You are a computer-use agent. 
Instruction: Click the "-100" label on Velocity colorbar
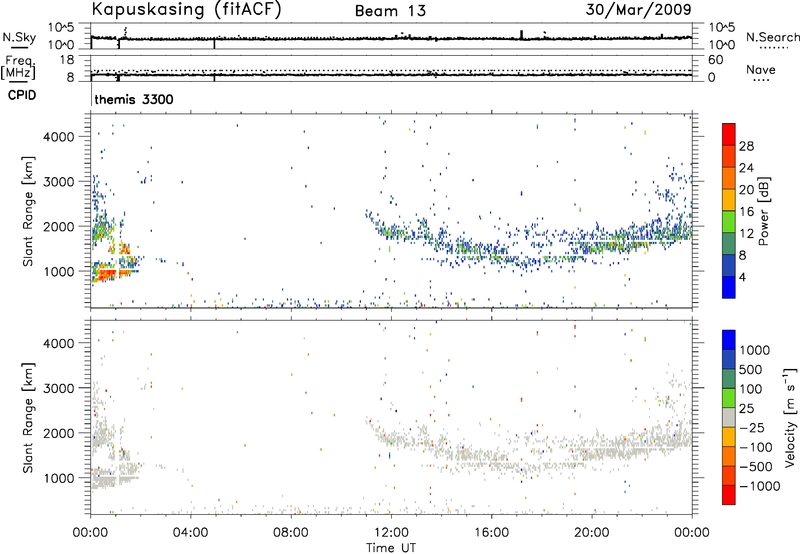click(756, 447)
